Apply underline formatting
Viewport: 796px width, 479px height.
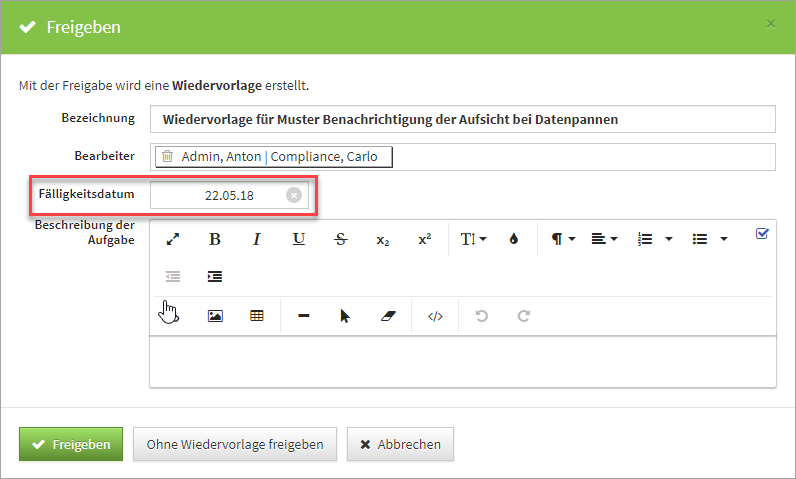(298, 239)
